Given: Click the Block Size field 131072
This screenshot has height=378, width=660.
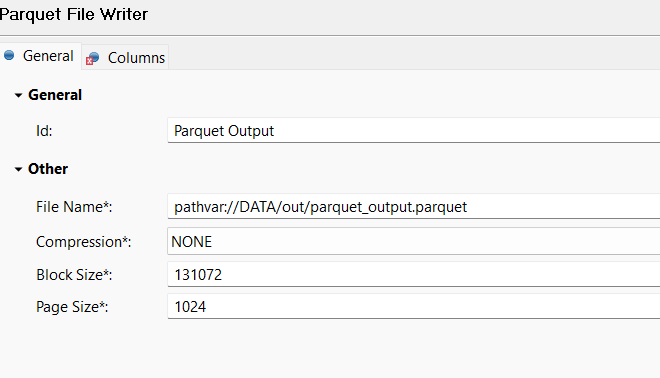Looking at the screenshot, I should 413,274.
